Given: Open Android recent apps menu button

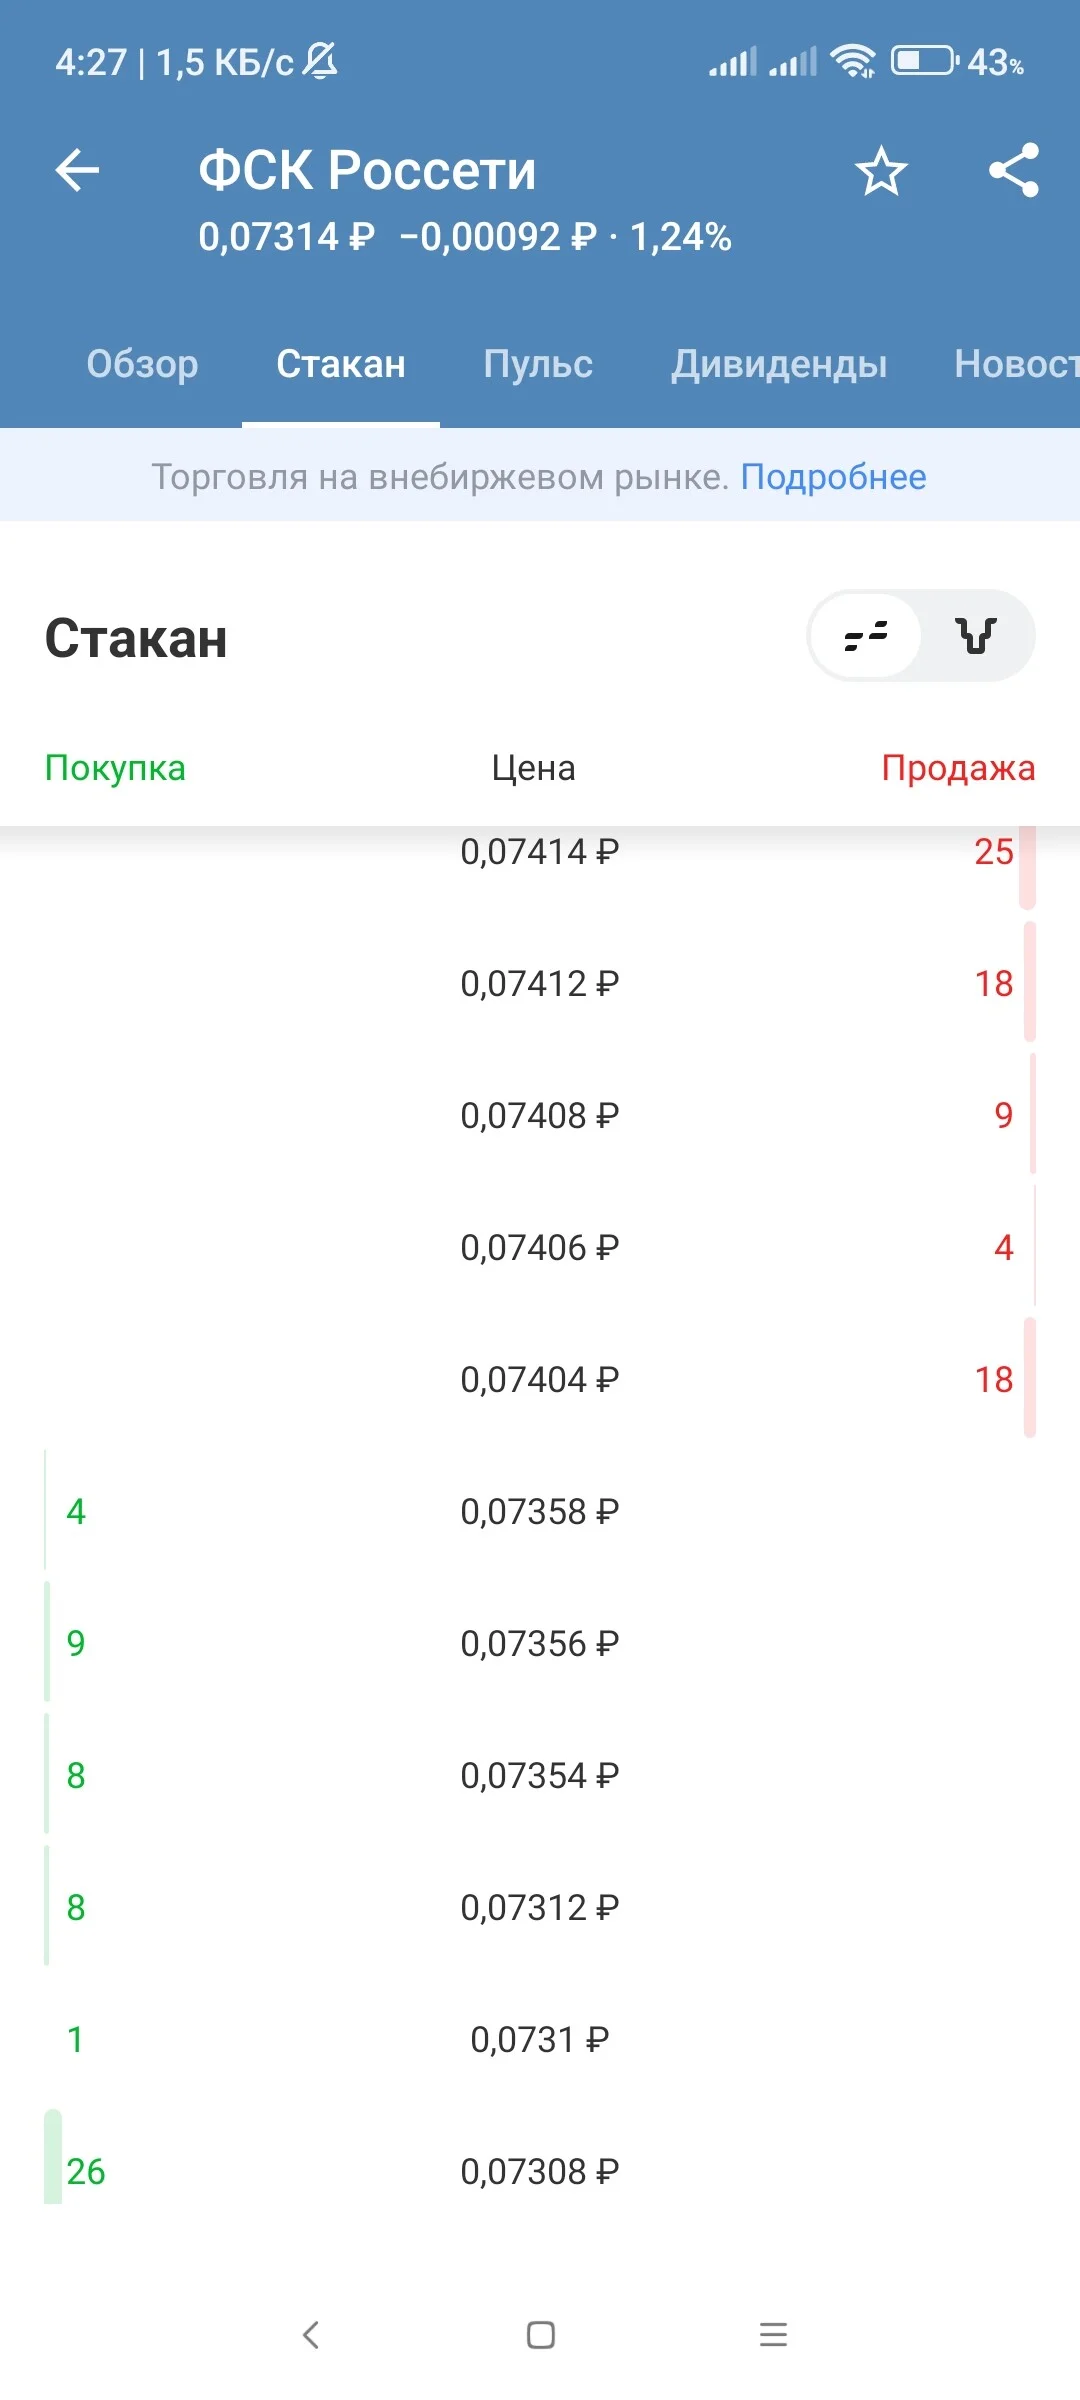Looking at the screenshot, I should click(773, 2335).
